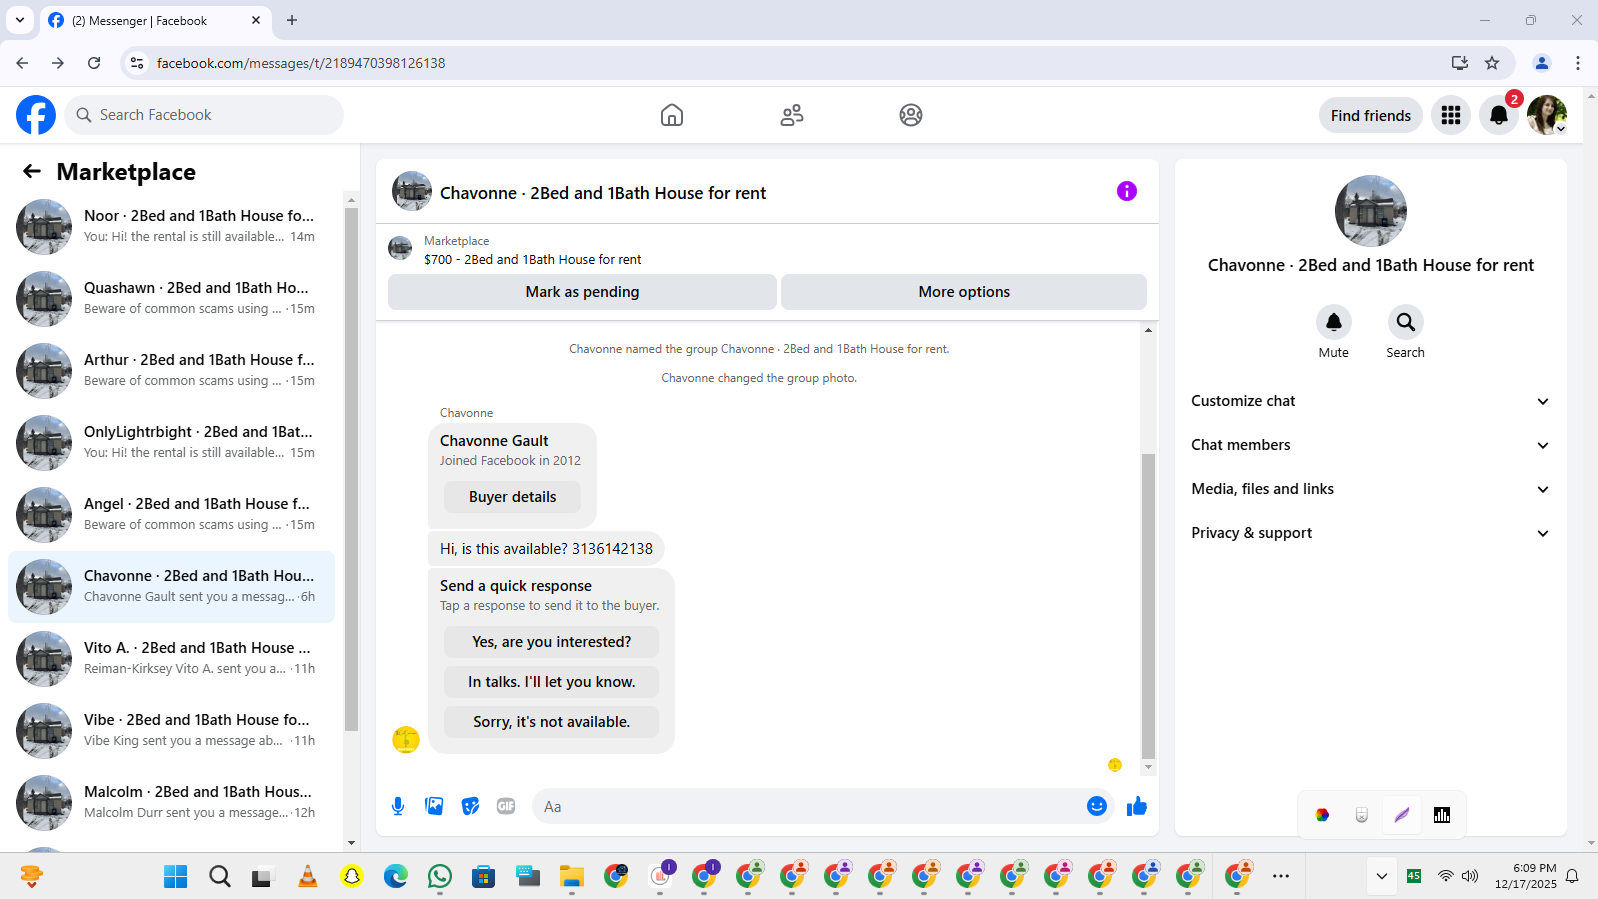Viewport: 1598px width, 899px height.
Task: Open a new browser tab
Action: coord(292,20)
